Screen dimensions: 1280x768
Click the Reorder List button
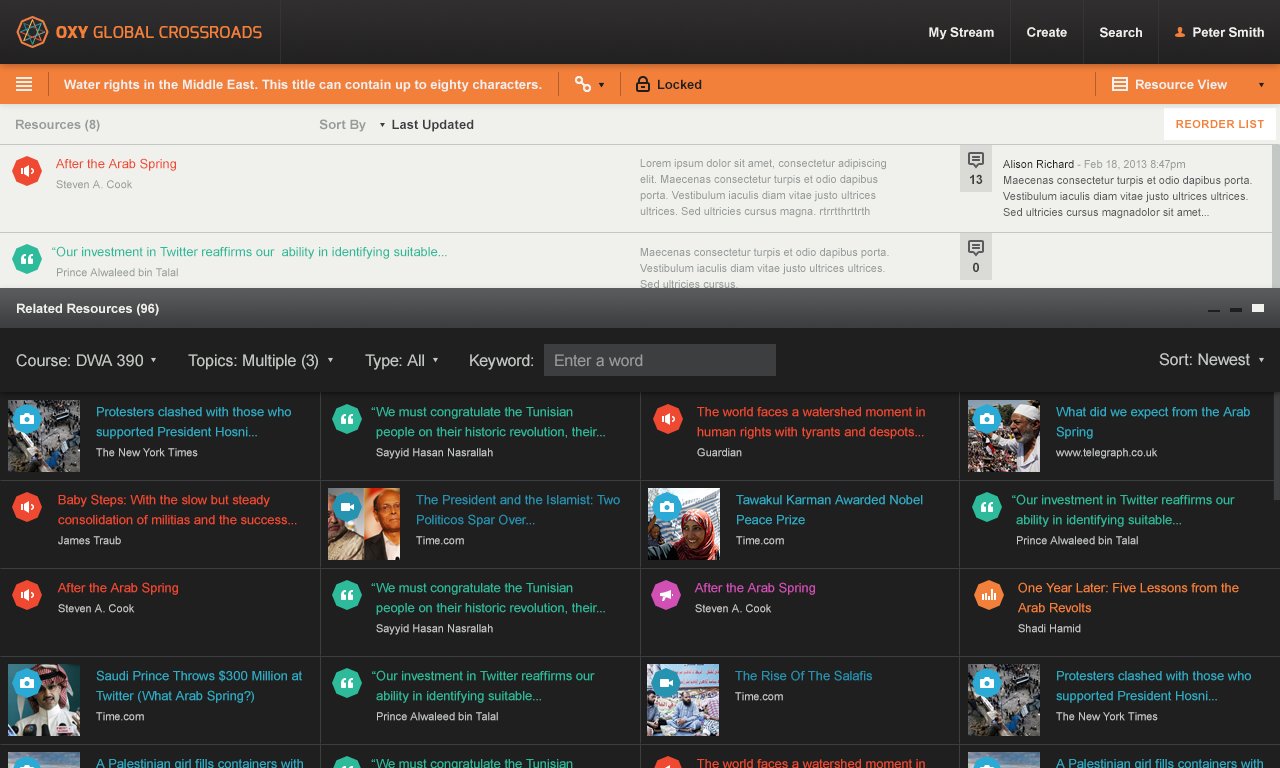click(x=1220, y=124)
